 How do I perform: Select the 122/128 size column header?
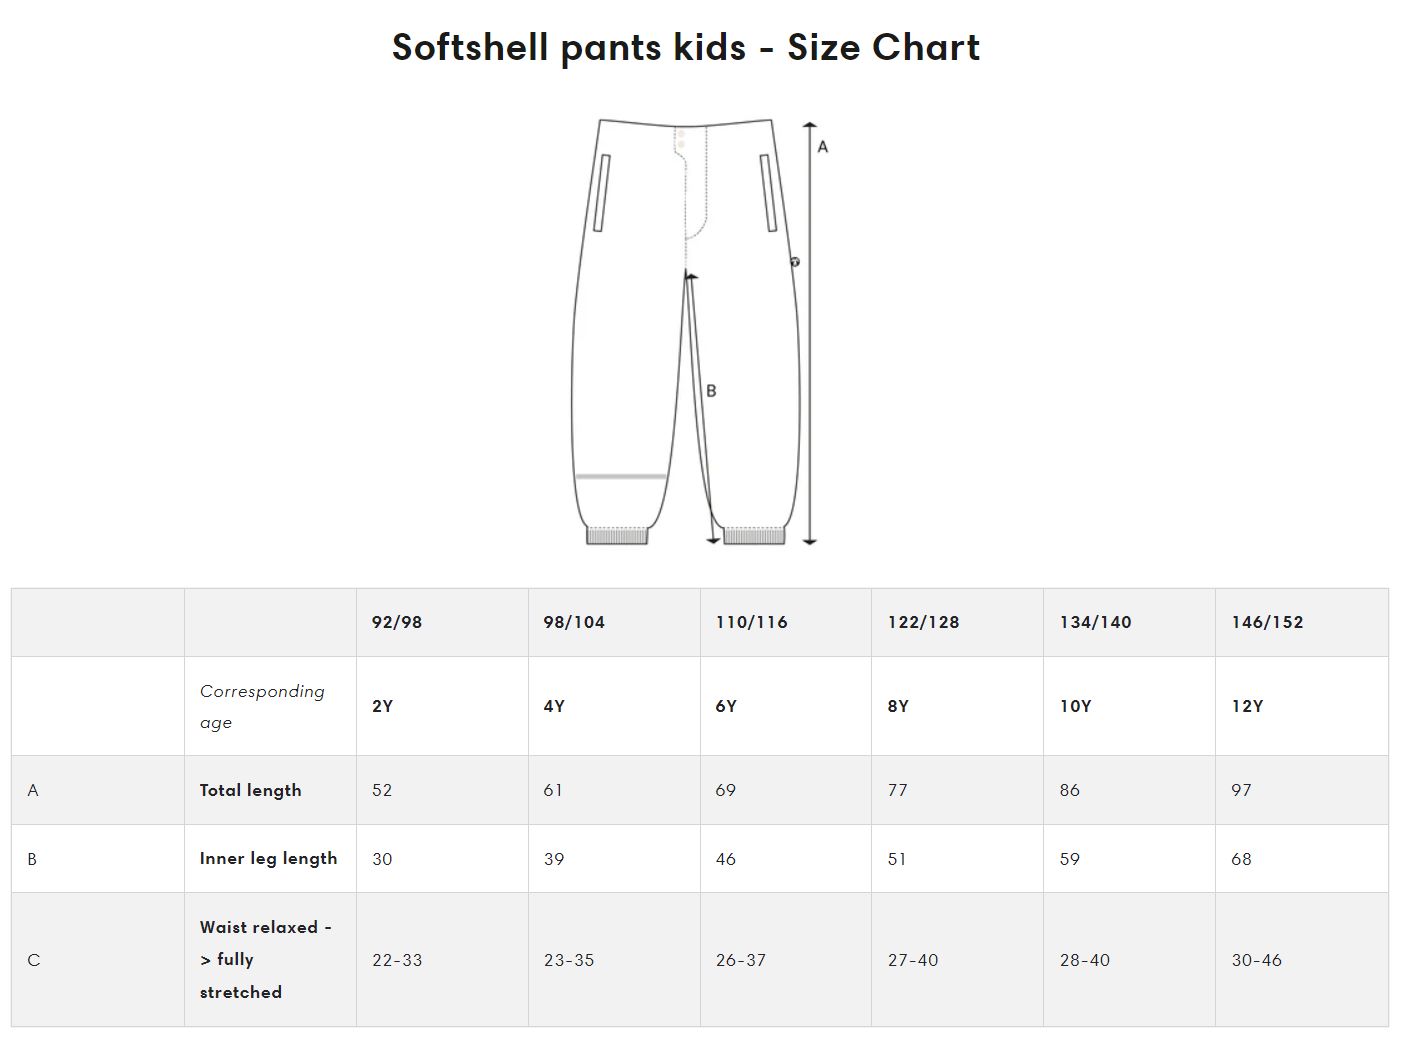(x=923, y=622)
